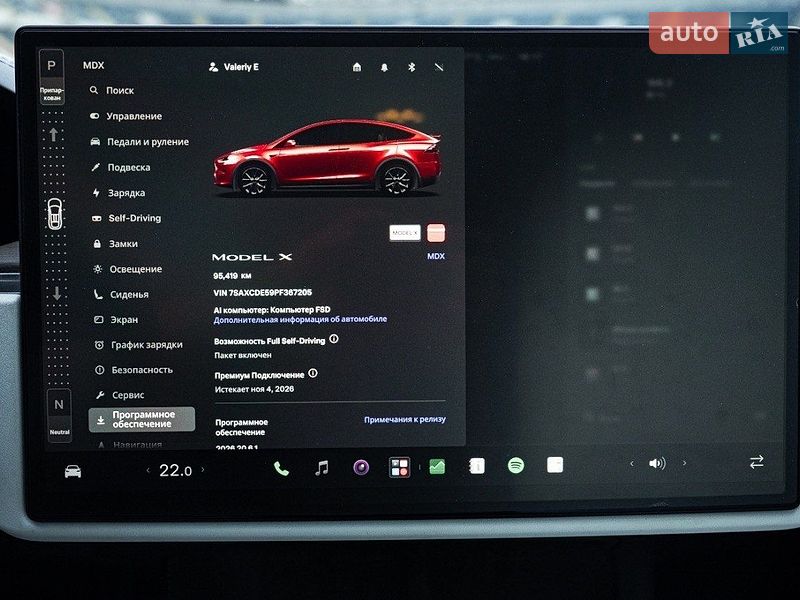Open the Зарядка menu

(x=118, y=193)
